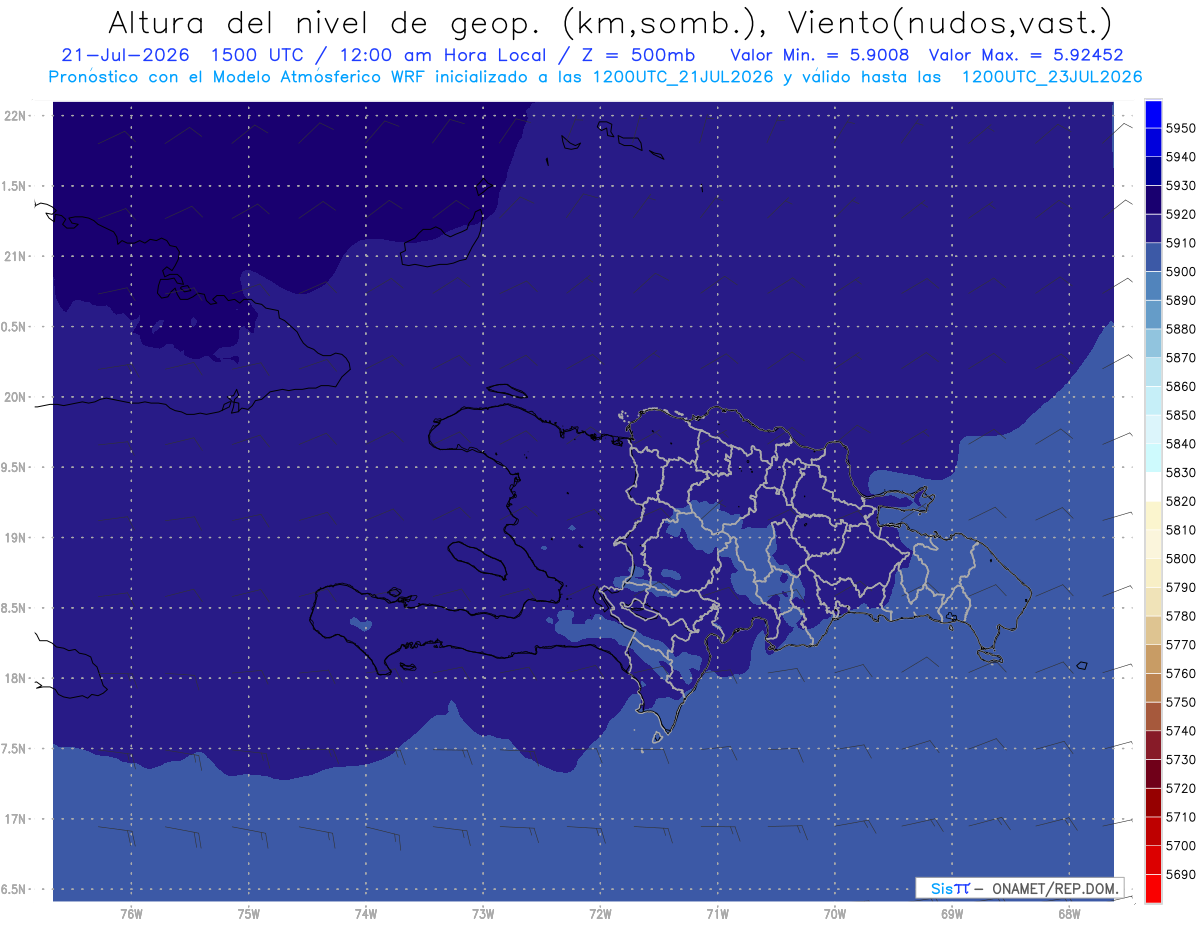The width and height of the screenshot is (1200, 927).
Task: Click the 5930 colorbar value
Action: click(1181, 186)
